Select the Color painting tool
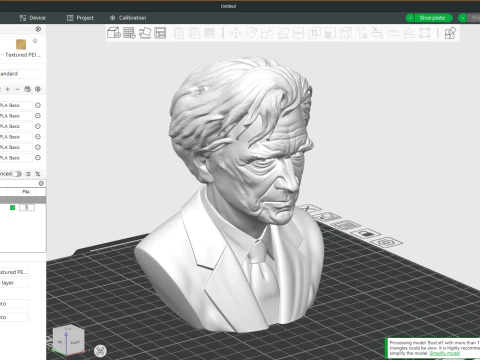Screen dimensions: 480x360 pos(378,33)
